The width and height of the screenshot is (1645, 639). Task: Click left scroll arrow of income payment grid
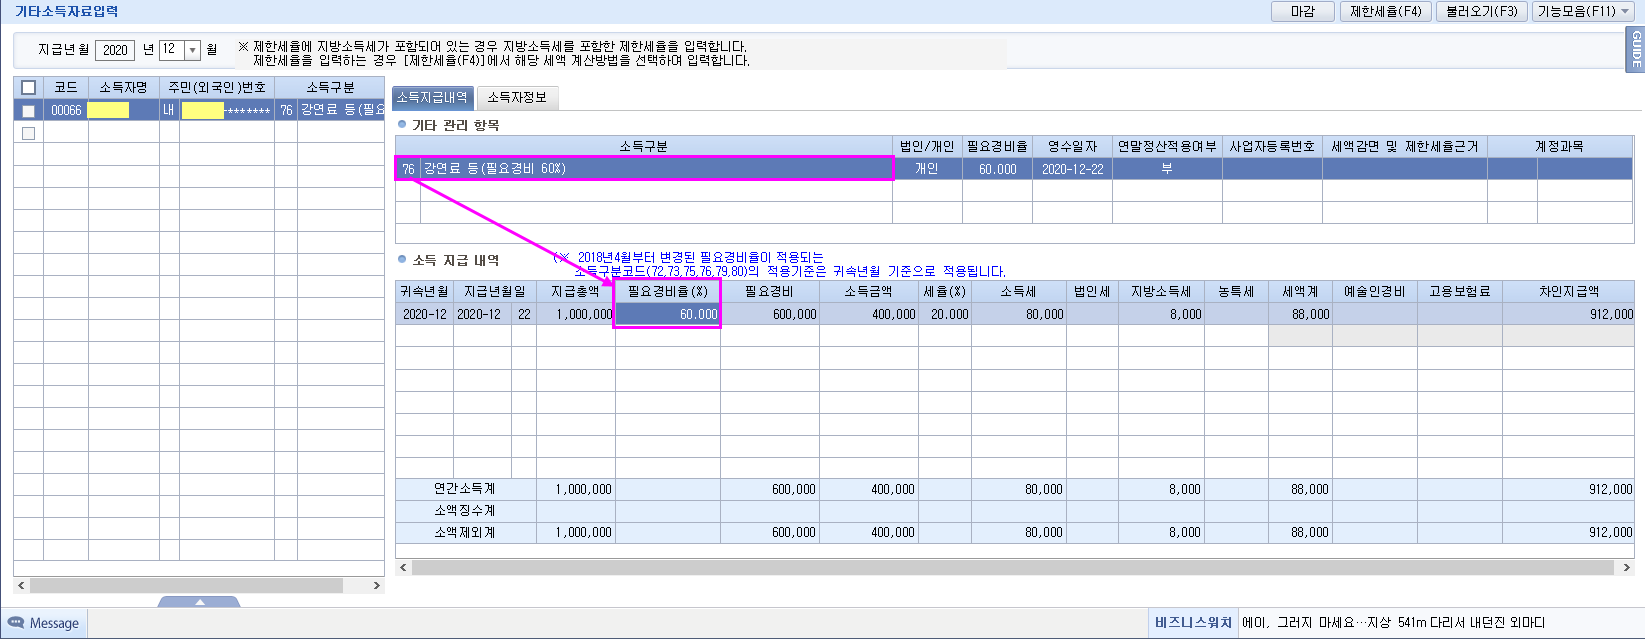404,567
